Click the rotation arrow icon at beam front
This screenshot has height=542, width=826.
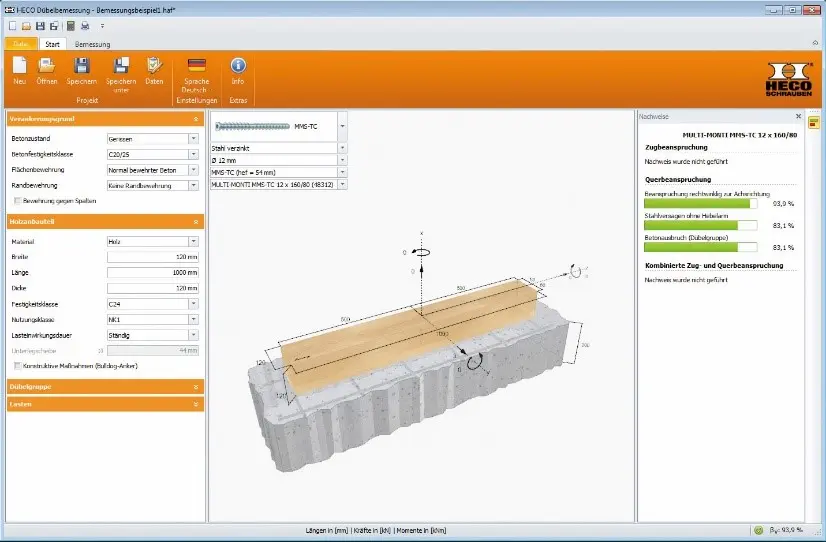[x=475, y=361]
